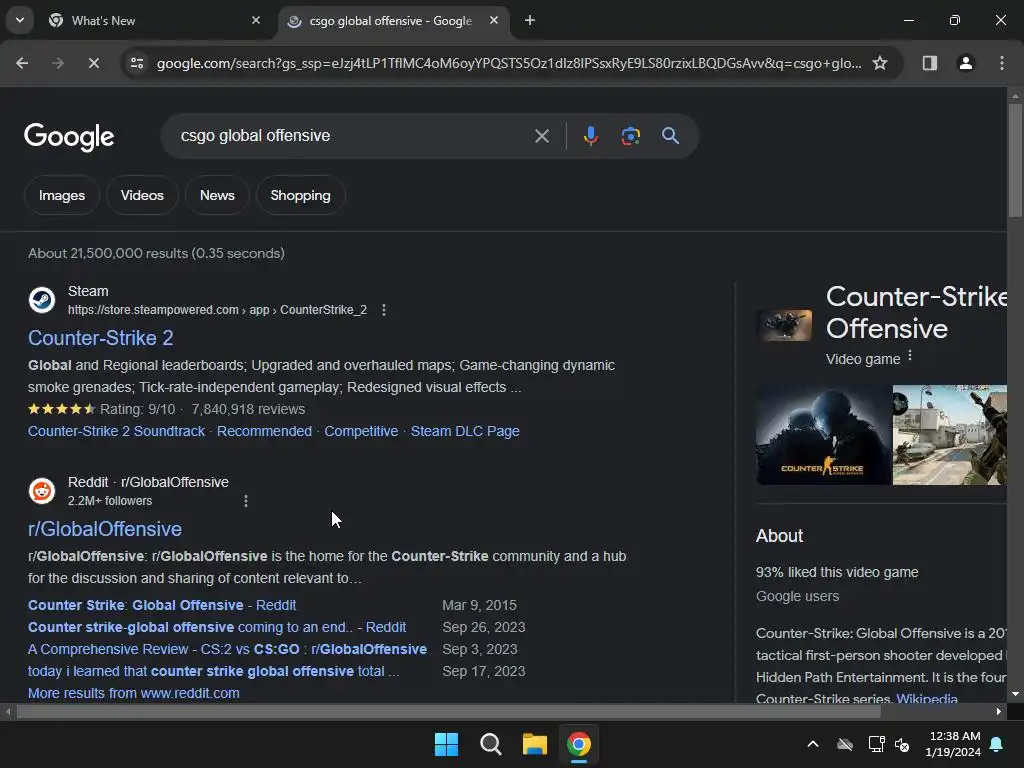Viewport: 1024px width, 768px height.
Task: Open Counter-Strike 2 Soundtrack sitelink
Action: (x=116, y=431)
